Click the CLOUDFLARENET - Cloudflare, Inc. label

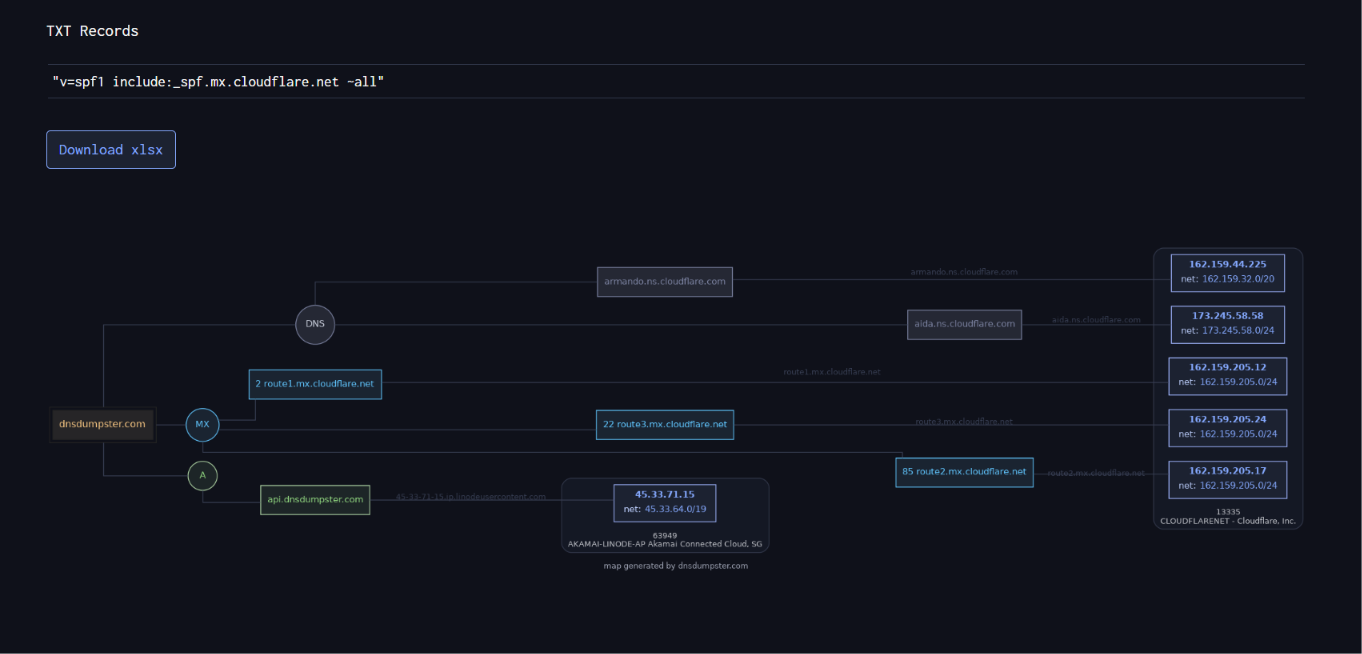(x=1227, y=521)
